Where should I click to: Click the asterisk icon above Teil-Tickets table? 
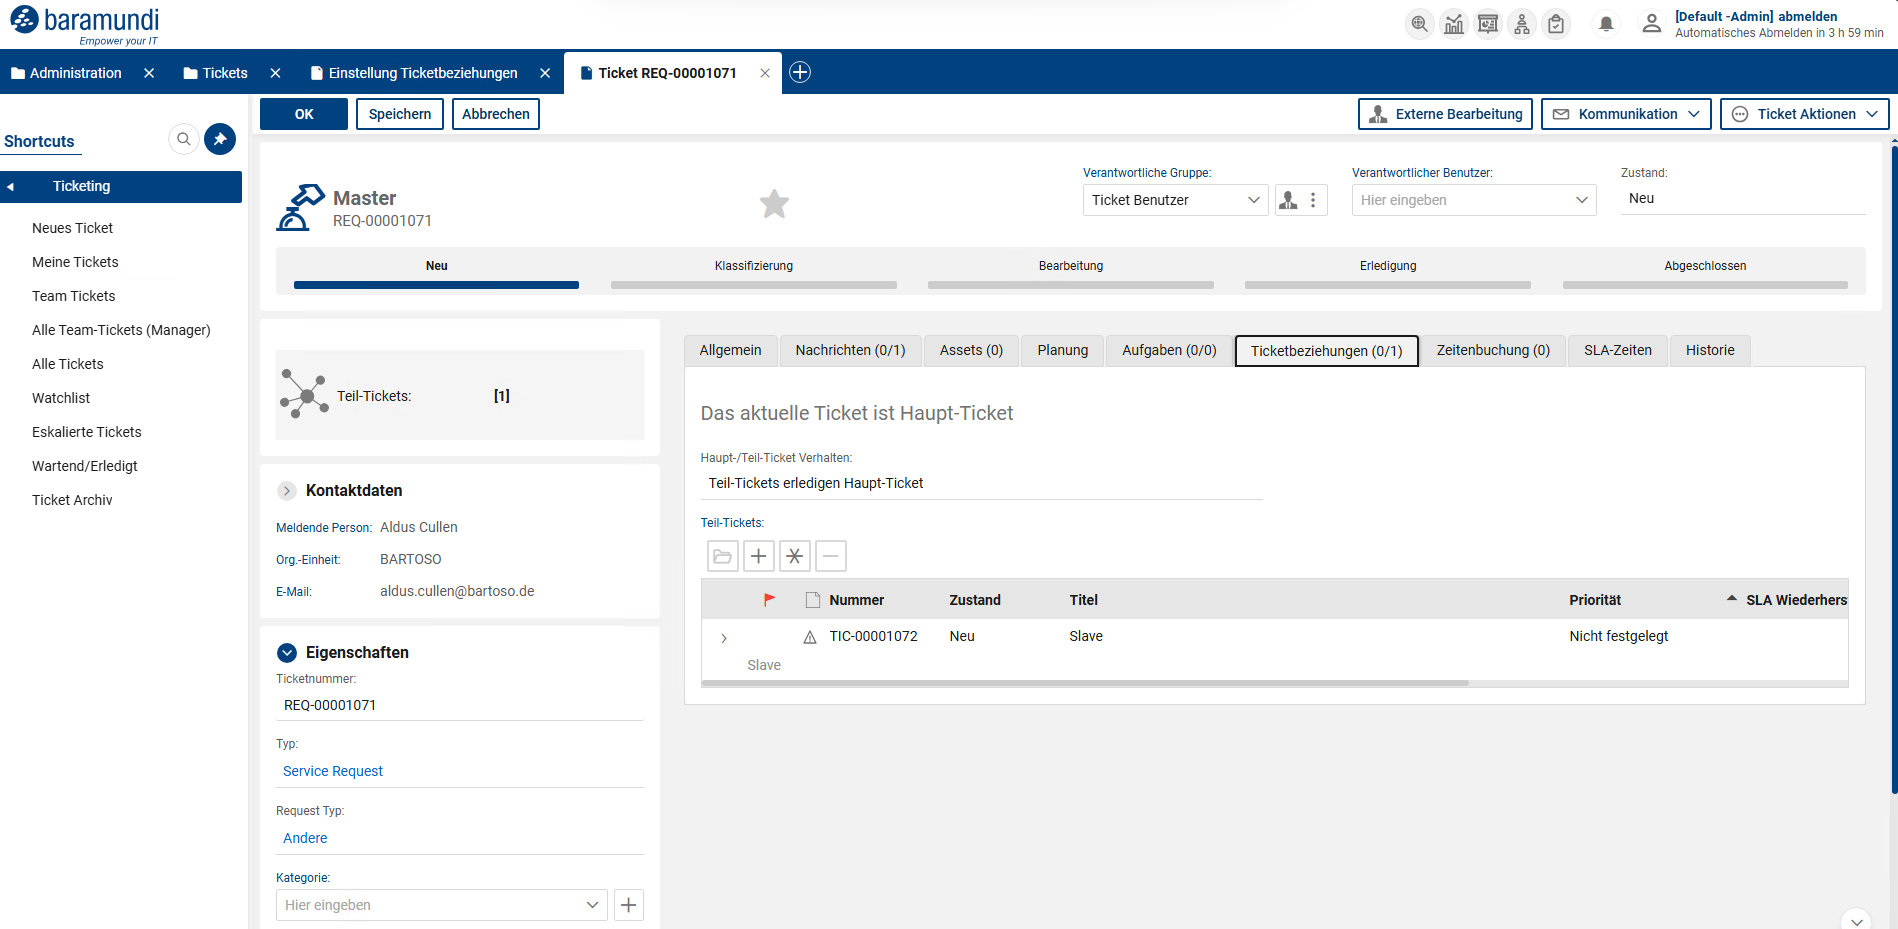(795, 556)
